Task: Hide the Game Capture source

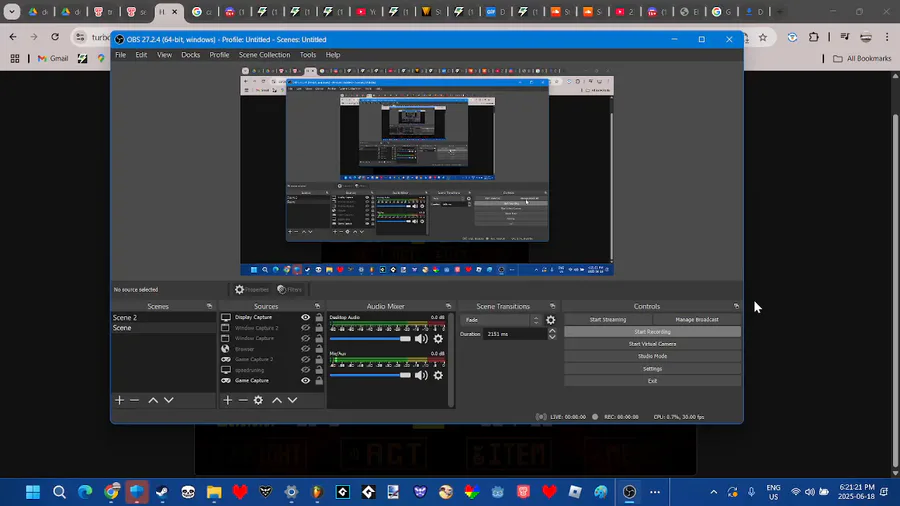Action: click(305, 380)
